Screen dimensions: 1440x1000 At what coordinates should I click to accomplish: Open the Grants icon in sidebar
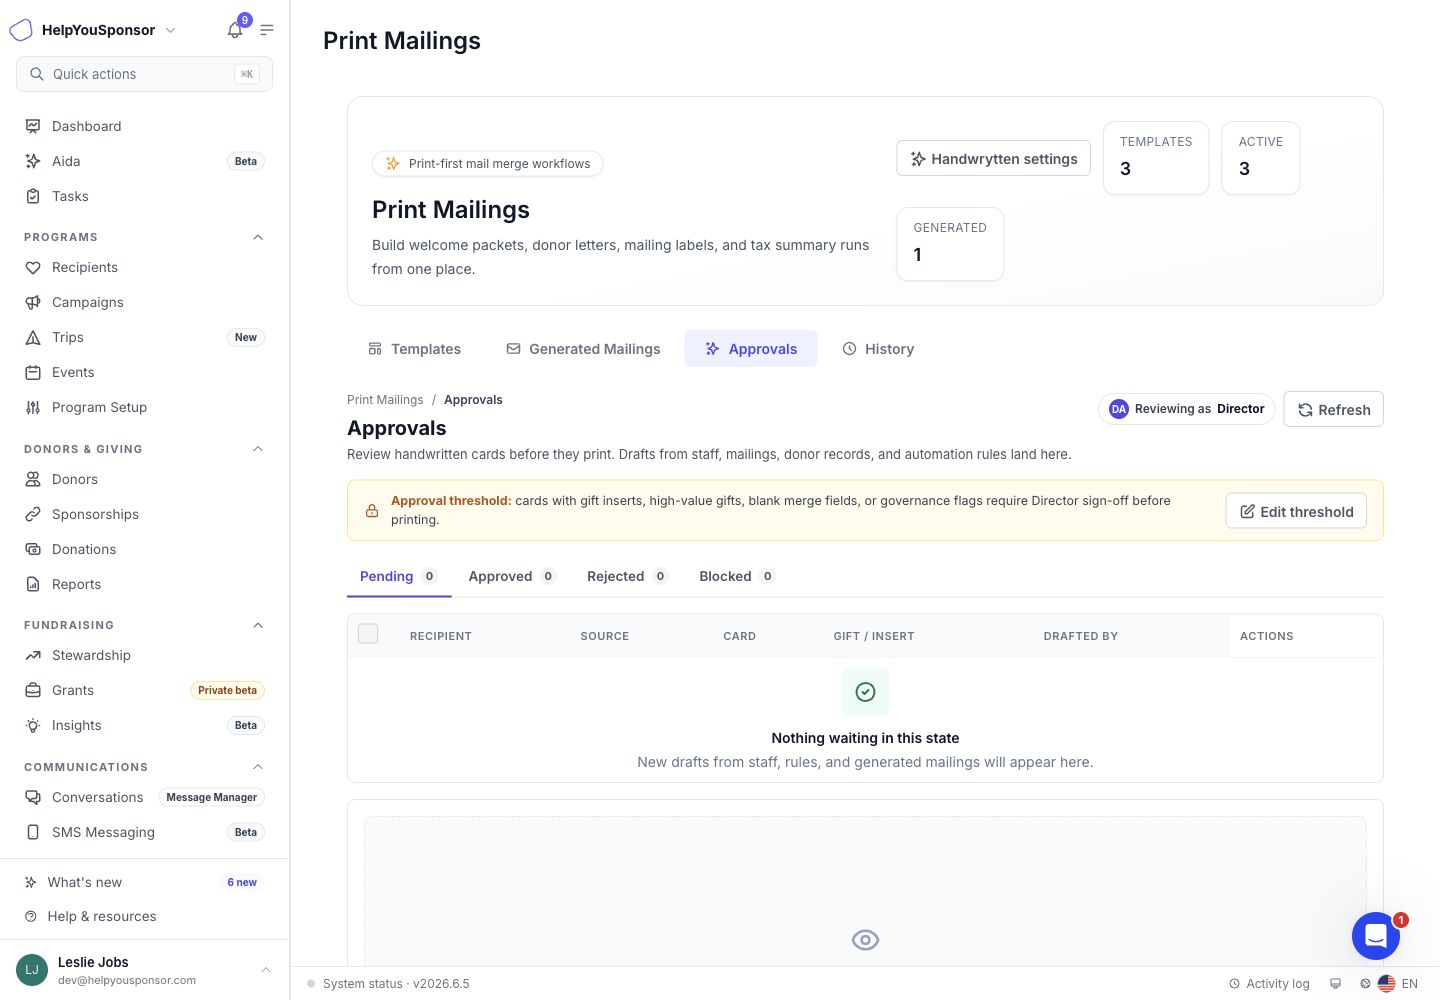coord(33,690)
